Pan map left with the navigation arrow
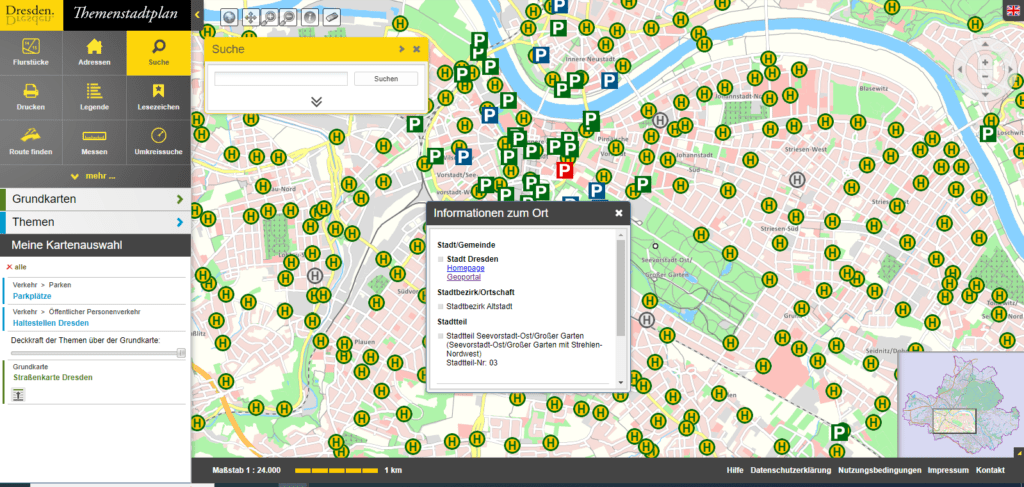This screenshot has width=1024, height=487. [961, 70]
